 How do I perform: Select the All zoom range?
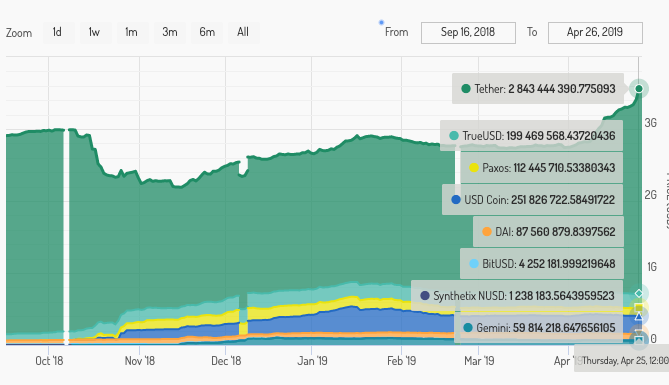(x=243, y=32)
